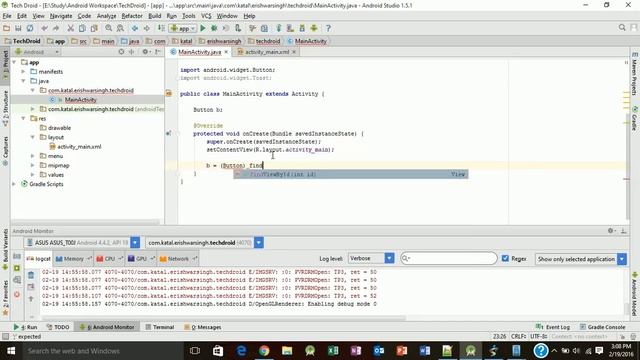Open Chrome from the Windows taskbar
Screen dimensions: 640x360
coord(264,351)
